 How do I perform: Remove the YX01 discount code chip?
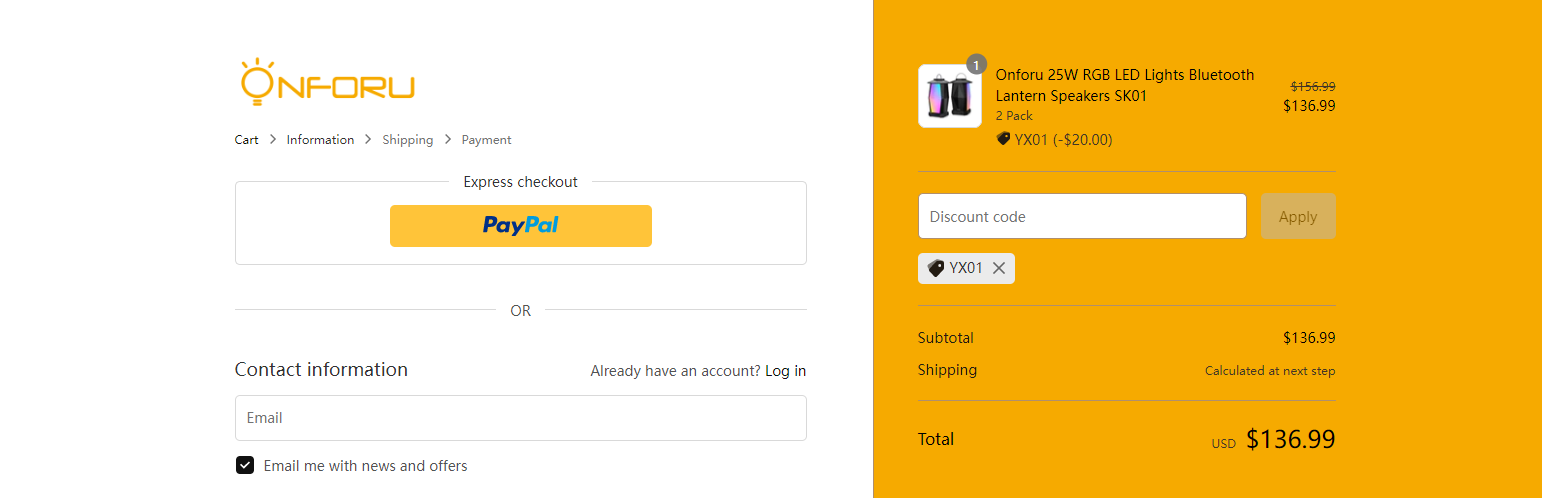999,268
